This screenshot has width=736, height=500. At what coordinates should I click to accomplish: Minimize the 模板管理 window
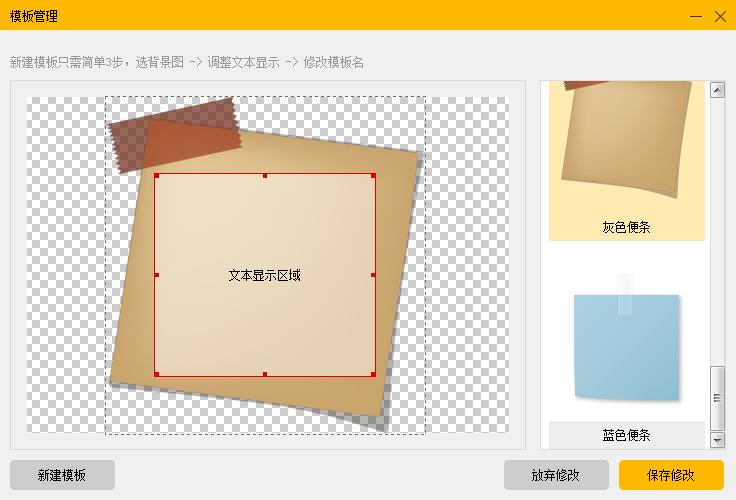(x=696, y=16)
